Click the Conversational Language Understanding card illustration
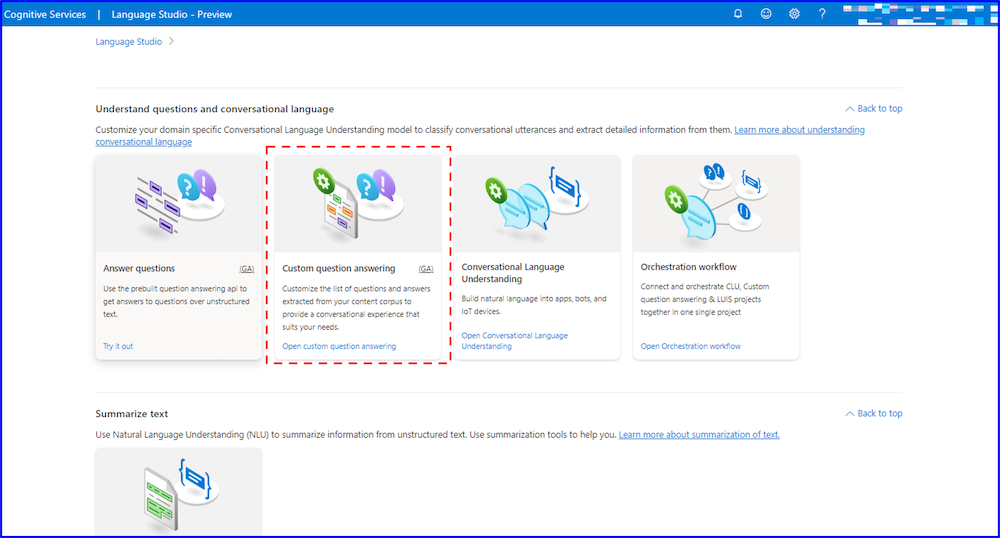 537,203
